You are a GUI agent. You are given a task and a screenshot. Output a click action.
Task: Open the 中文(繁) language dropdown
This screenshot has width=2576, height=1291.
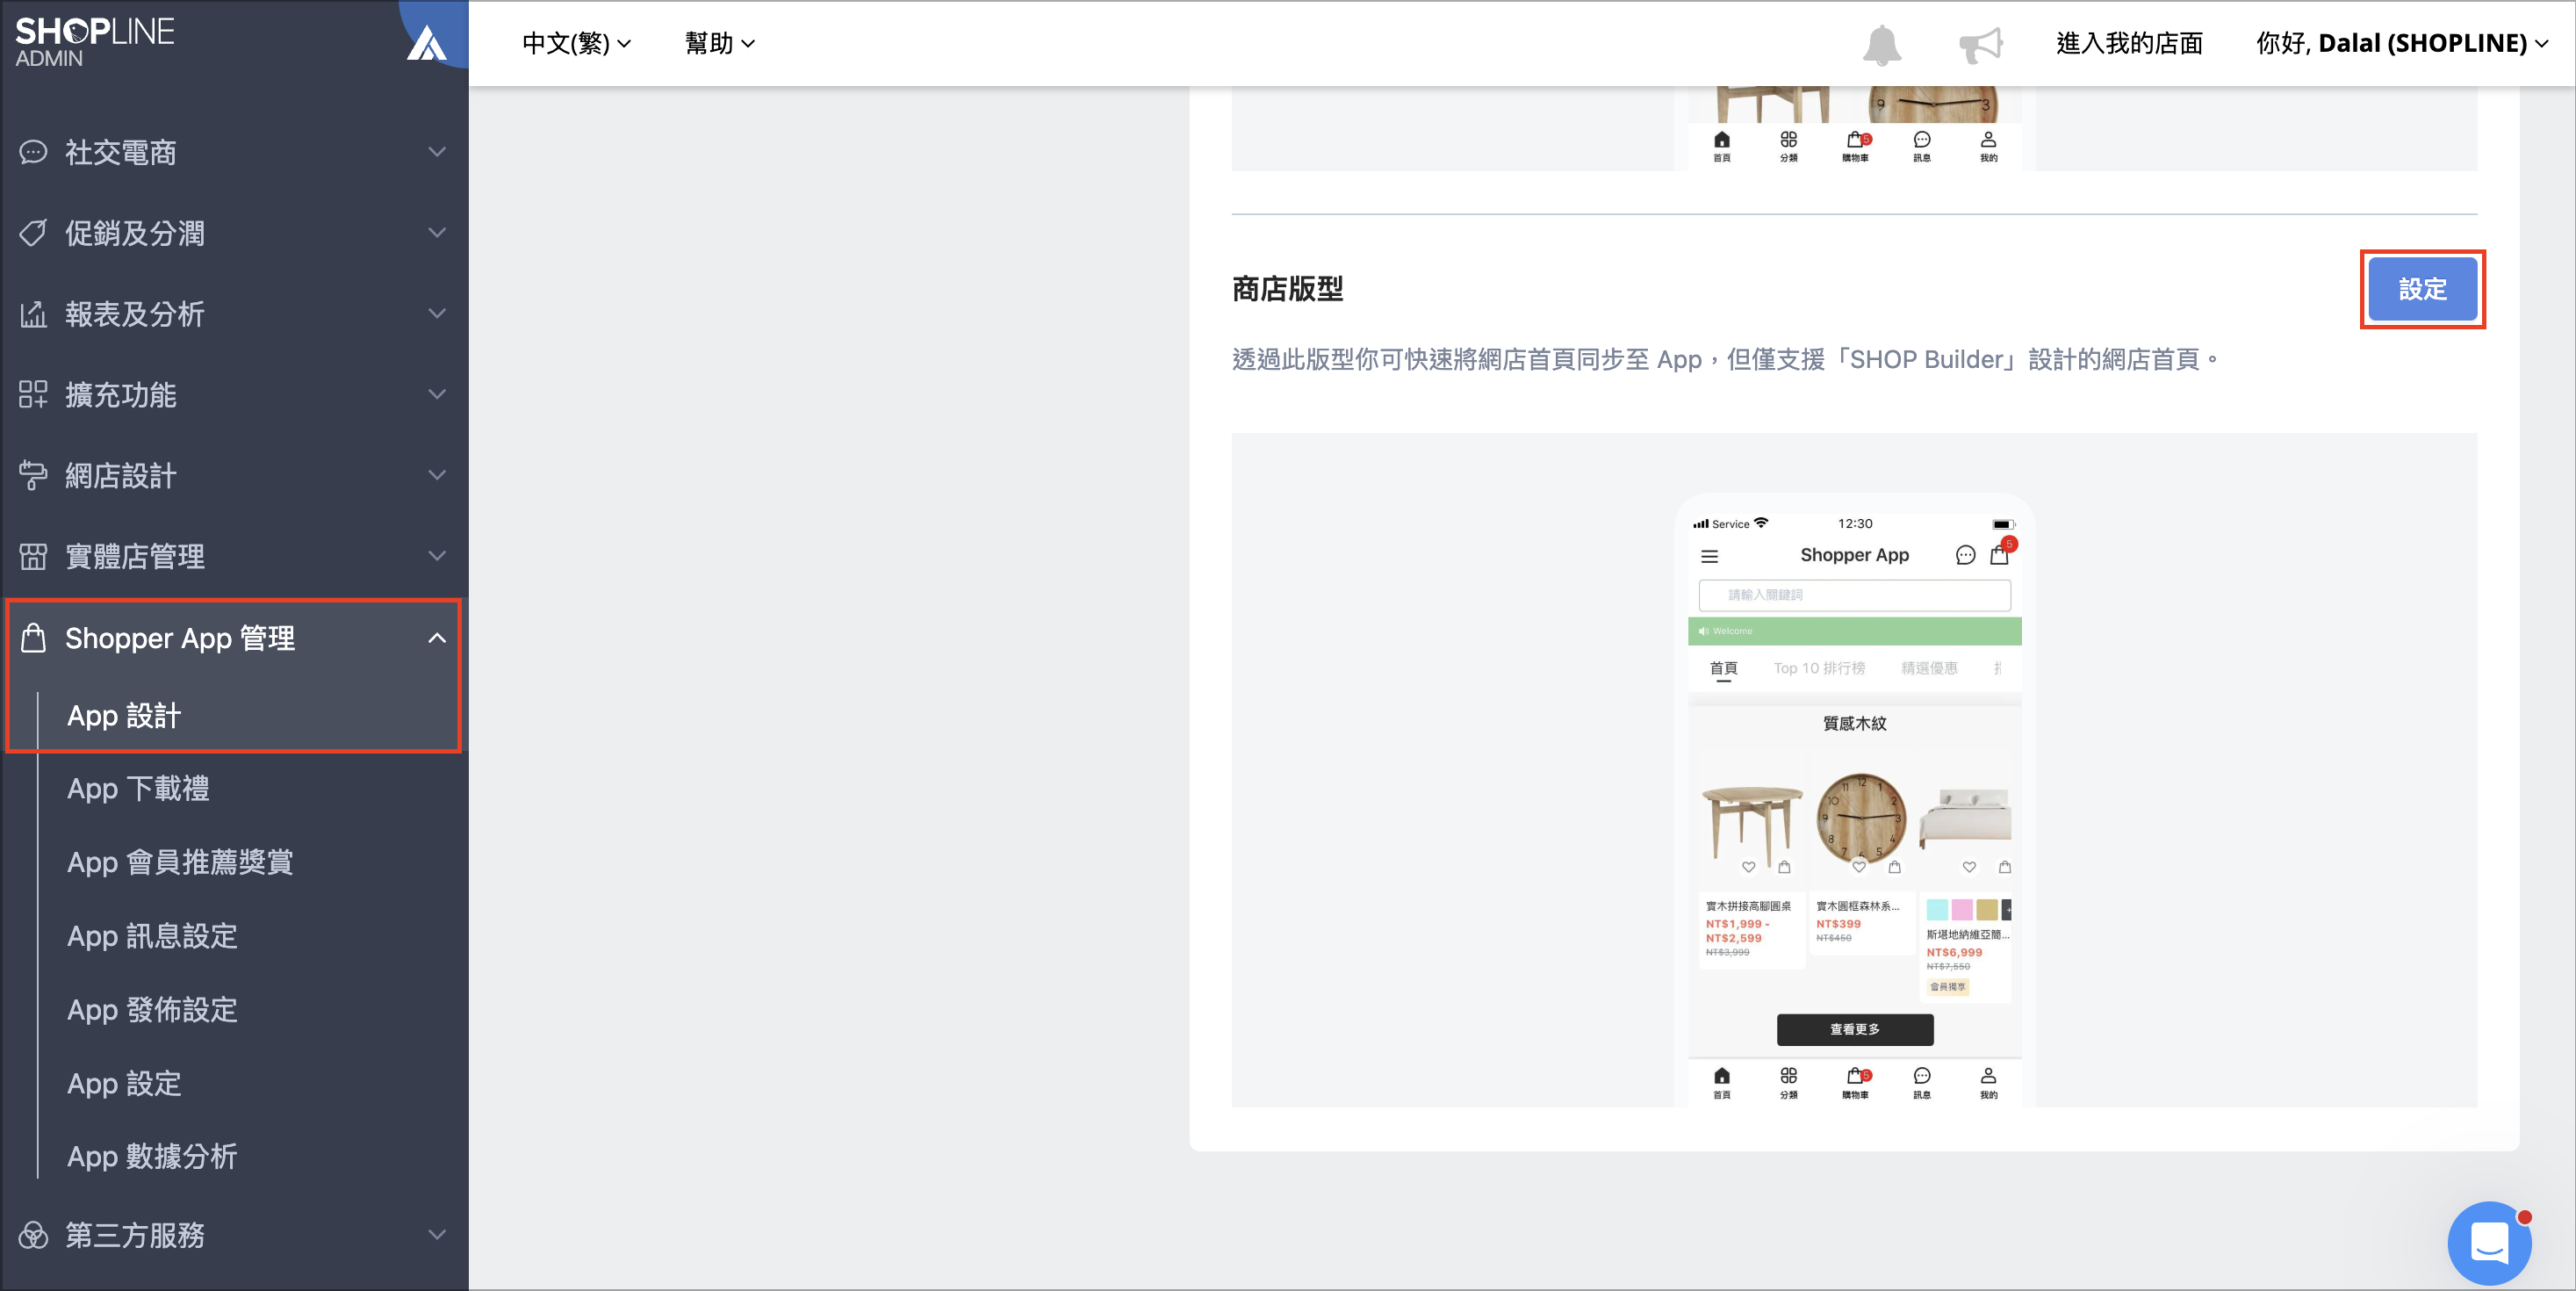tap(576, 43)
